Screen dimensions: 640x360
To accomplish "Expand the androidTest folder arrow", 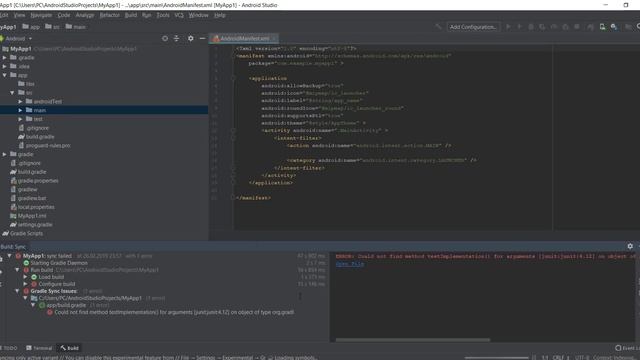I will 20,101.
